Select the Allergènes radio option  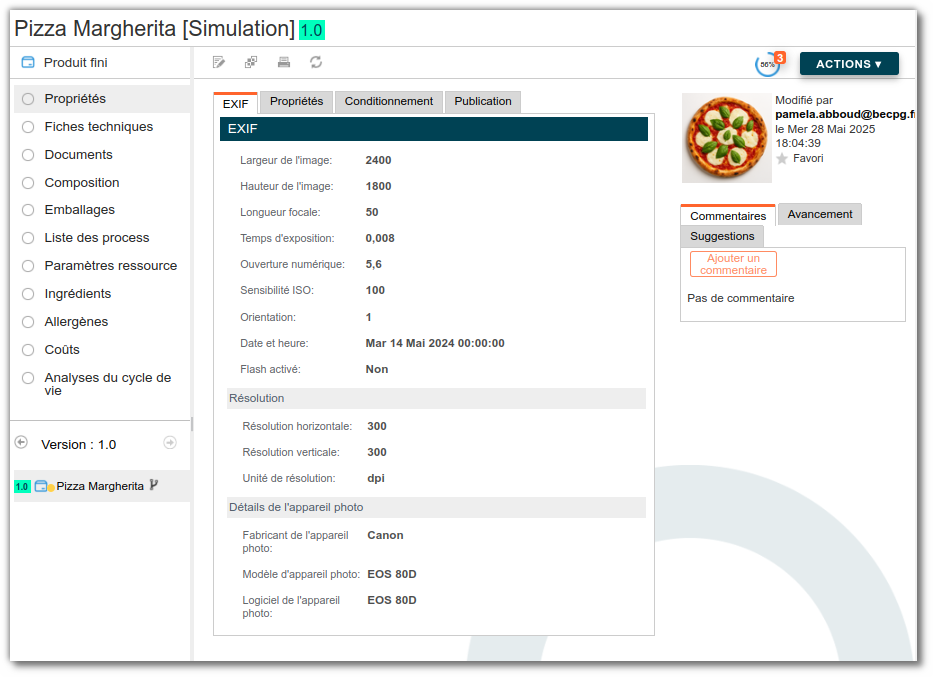click(x=28, y=322)
